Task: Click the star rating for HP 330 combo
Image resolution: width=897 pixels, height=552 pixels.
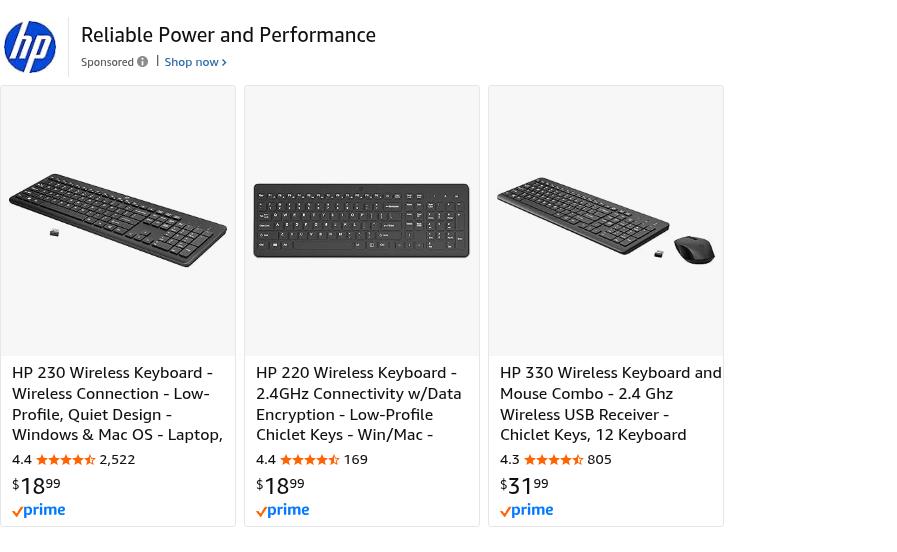Action: coord(554,460)
